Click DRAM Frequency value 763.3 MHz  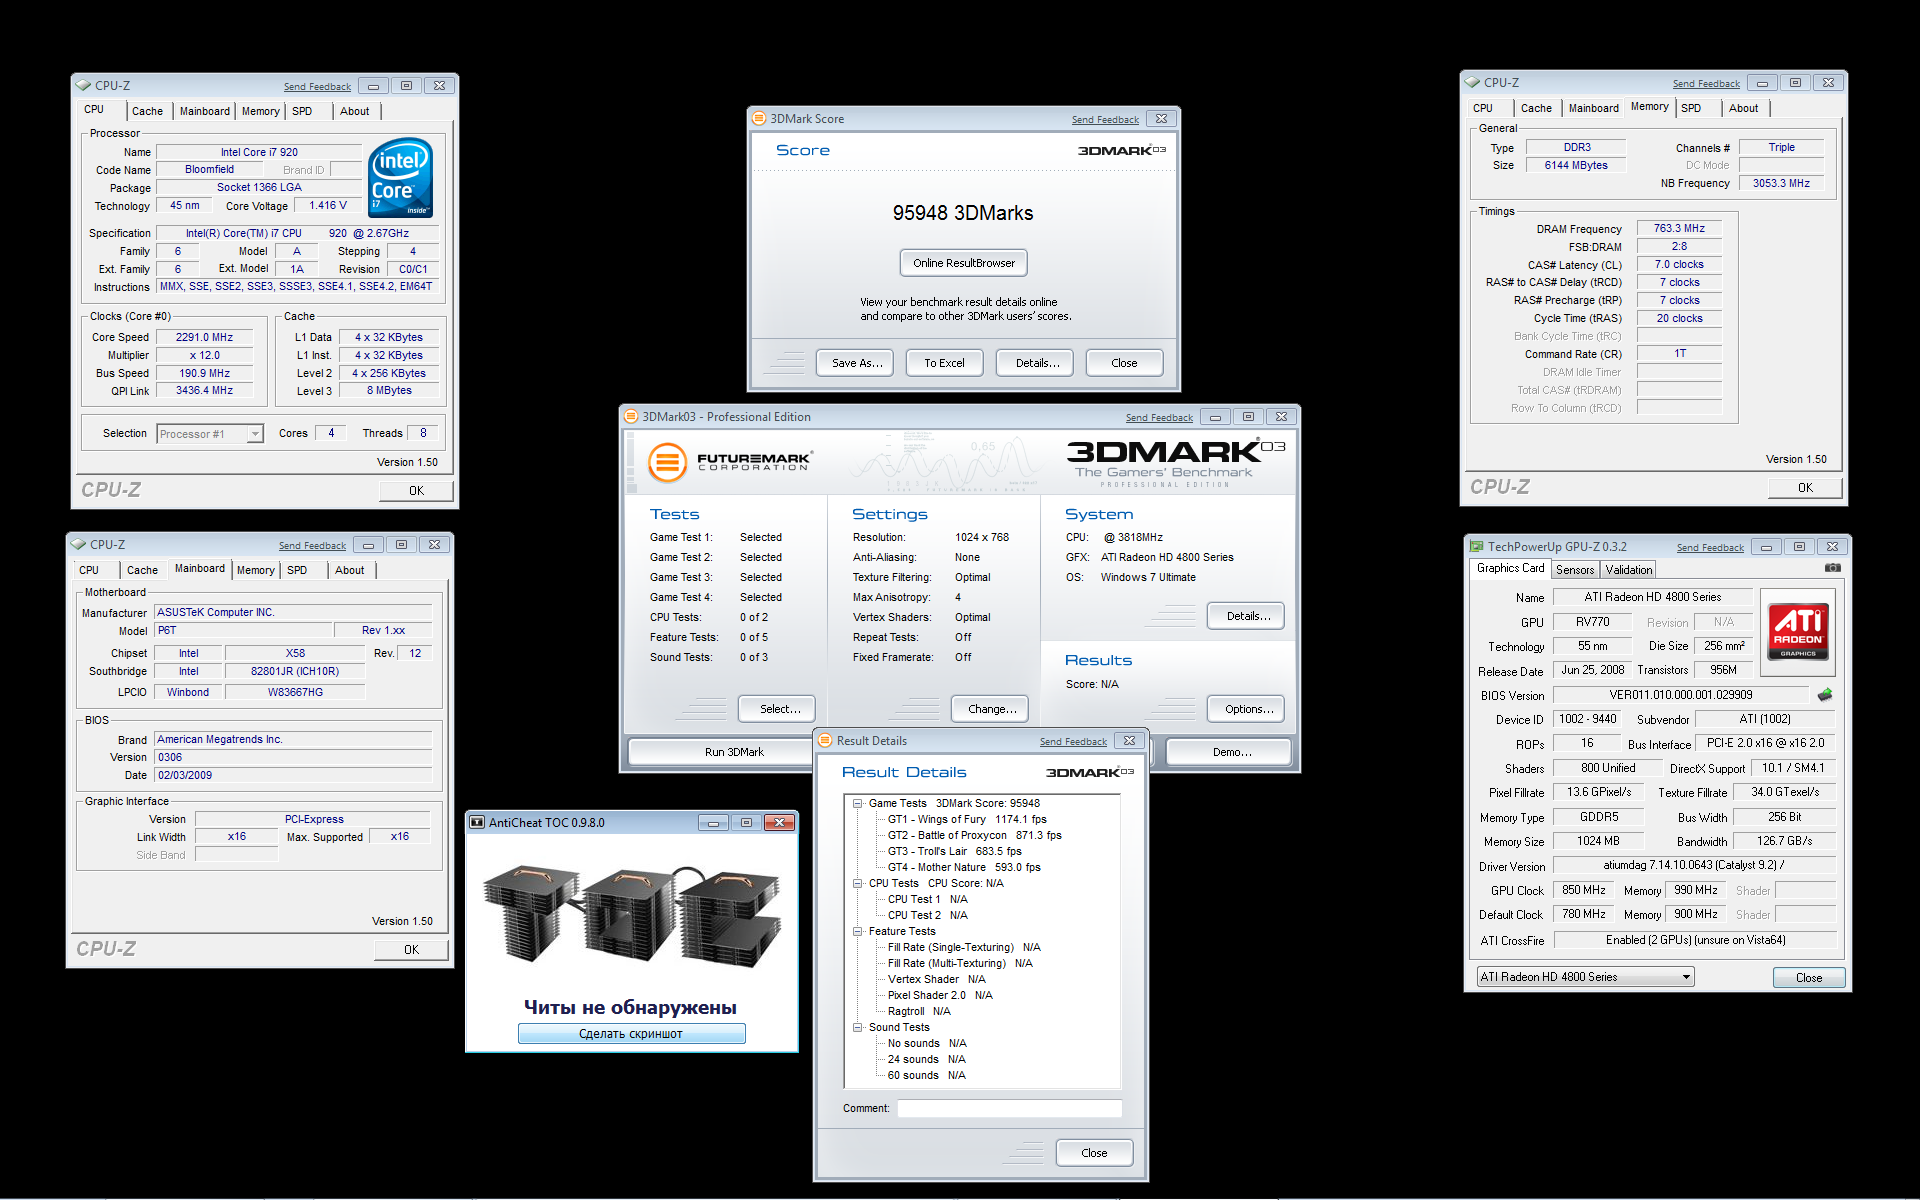tap(1679, 229)
